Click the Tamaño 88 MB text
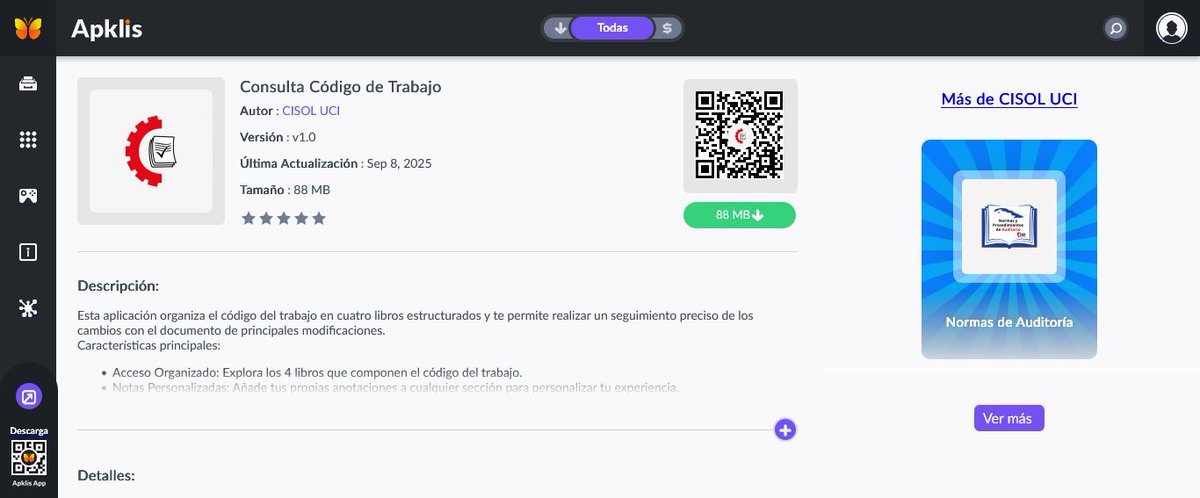Viewport: 1200px width, 498px height. click(285, 190)
